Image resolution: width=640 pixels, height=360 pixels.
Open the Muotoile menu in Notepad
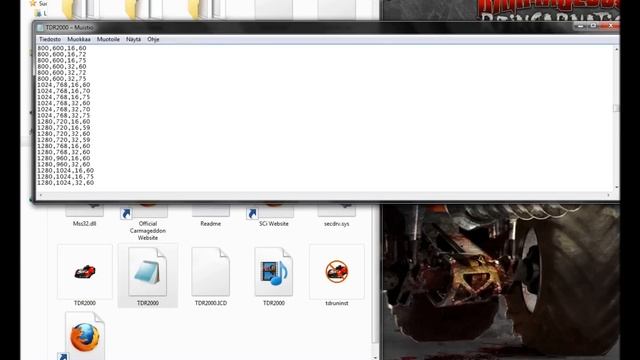pyautogui.click(x=108, y=39)
